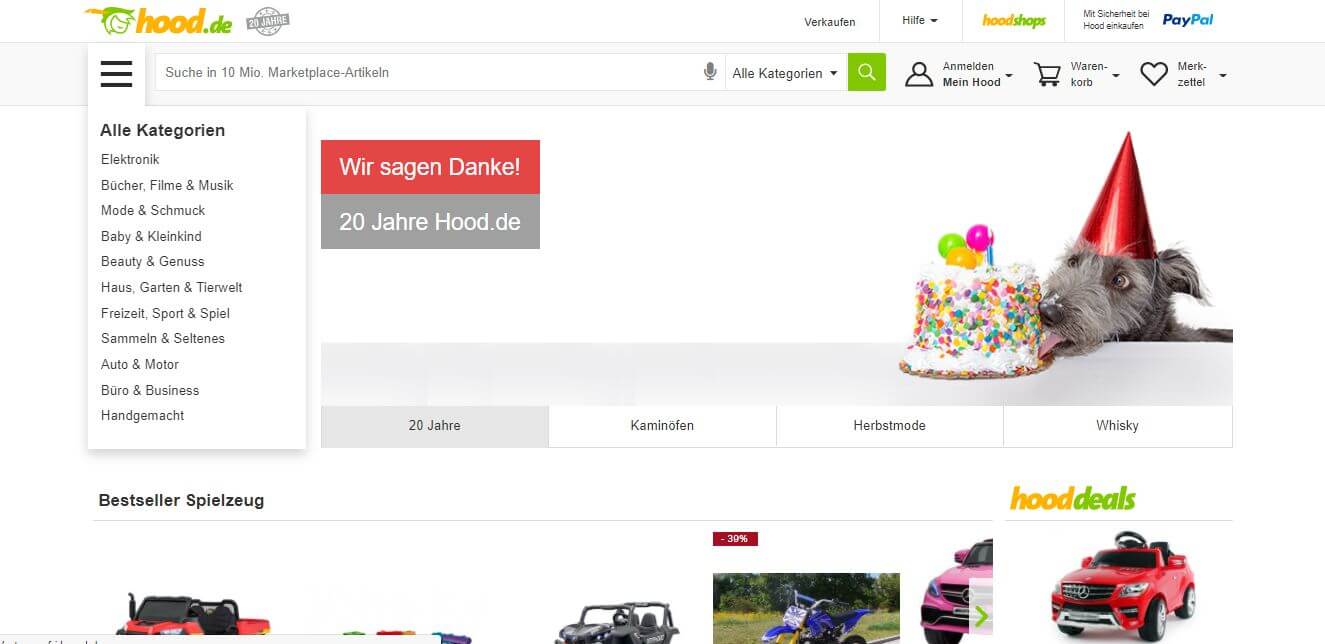This screenshot has height=644, width=1325.
Task: Switch to the Kaminöfen banner tab
Action: 662,426
